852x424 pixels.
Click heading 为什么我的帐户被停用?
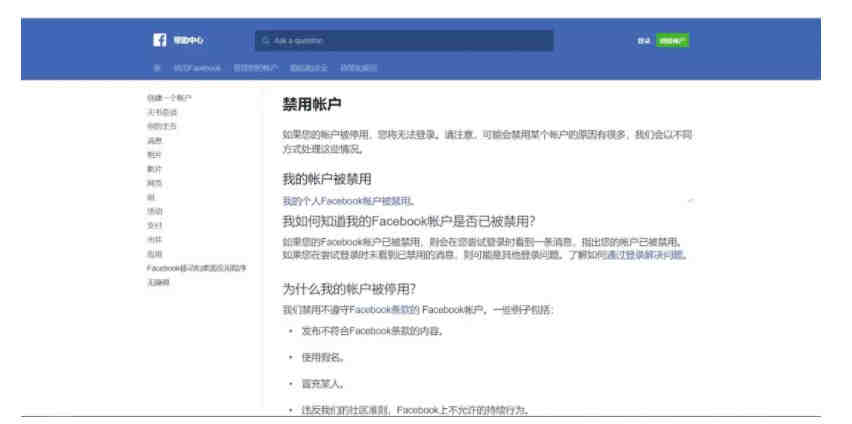coord(349,289)
